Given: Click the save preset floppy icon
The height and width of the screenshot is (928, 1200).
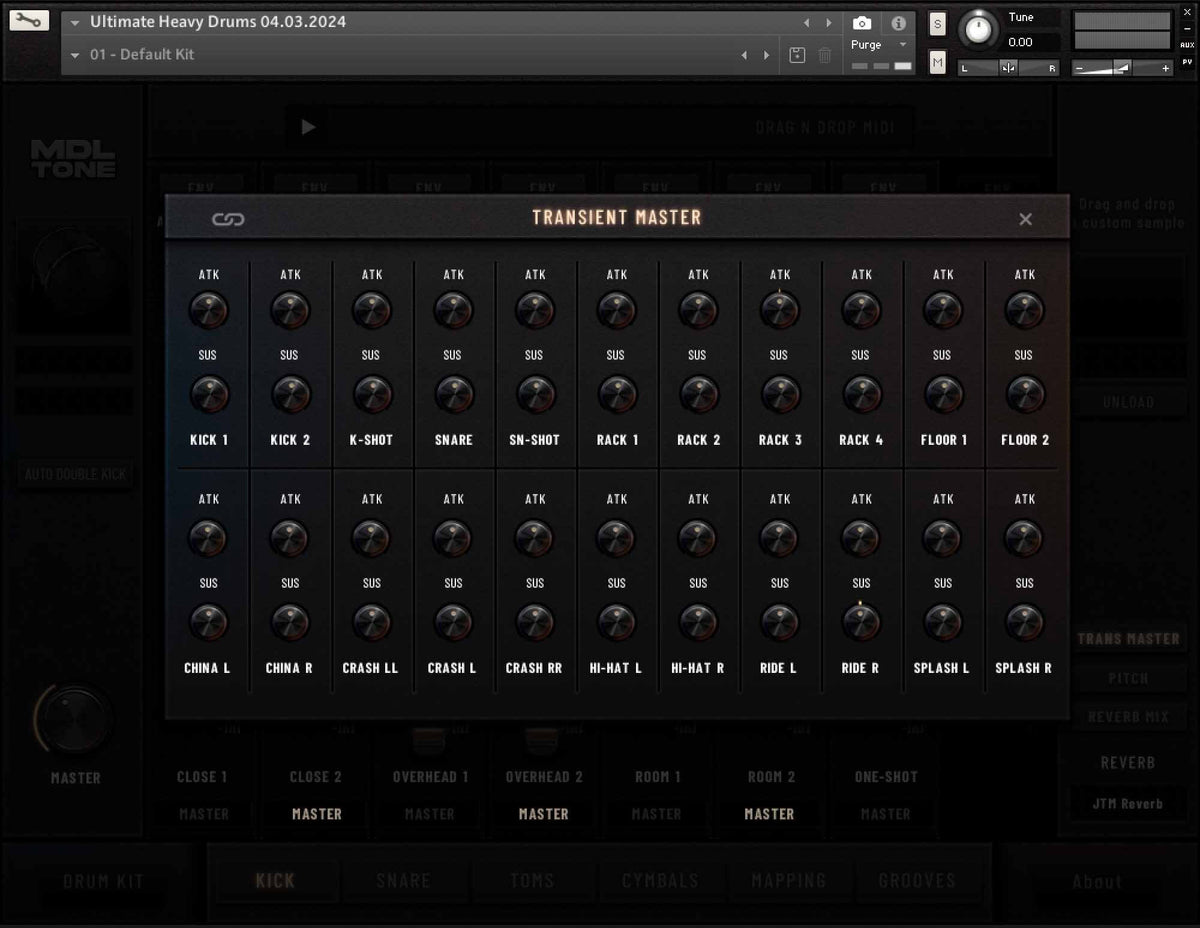Looking at the screenshot, I should (x=797, y=55).
